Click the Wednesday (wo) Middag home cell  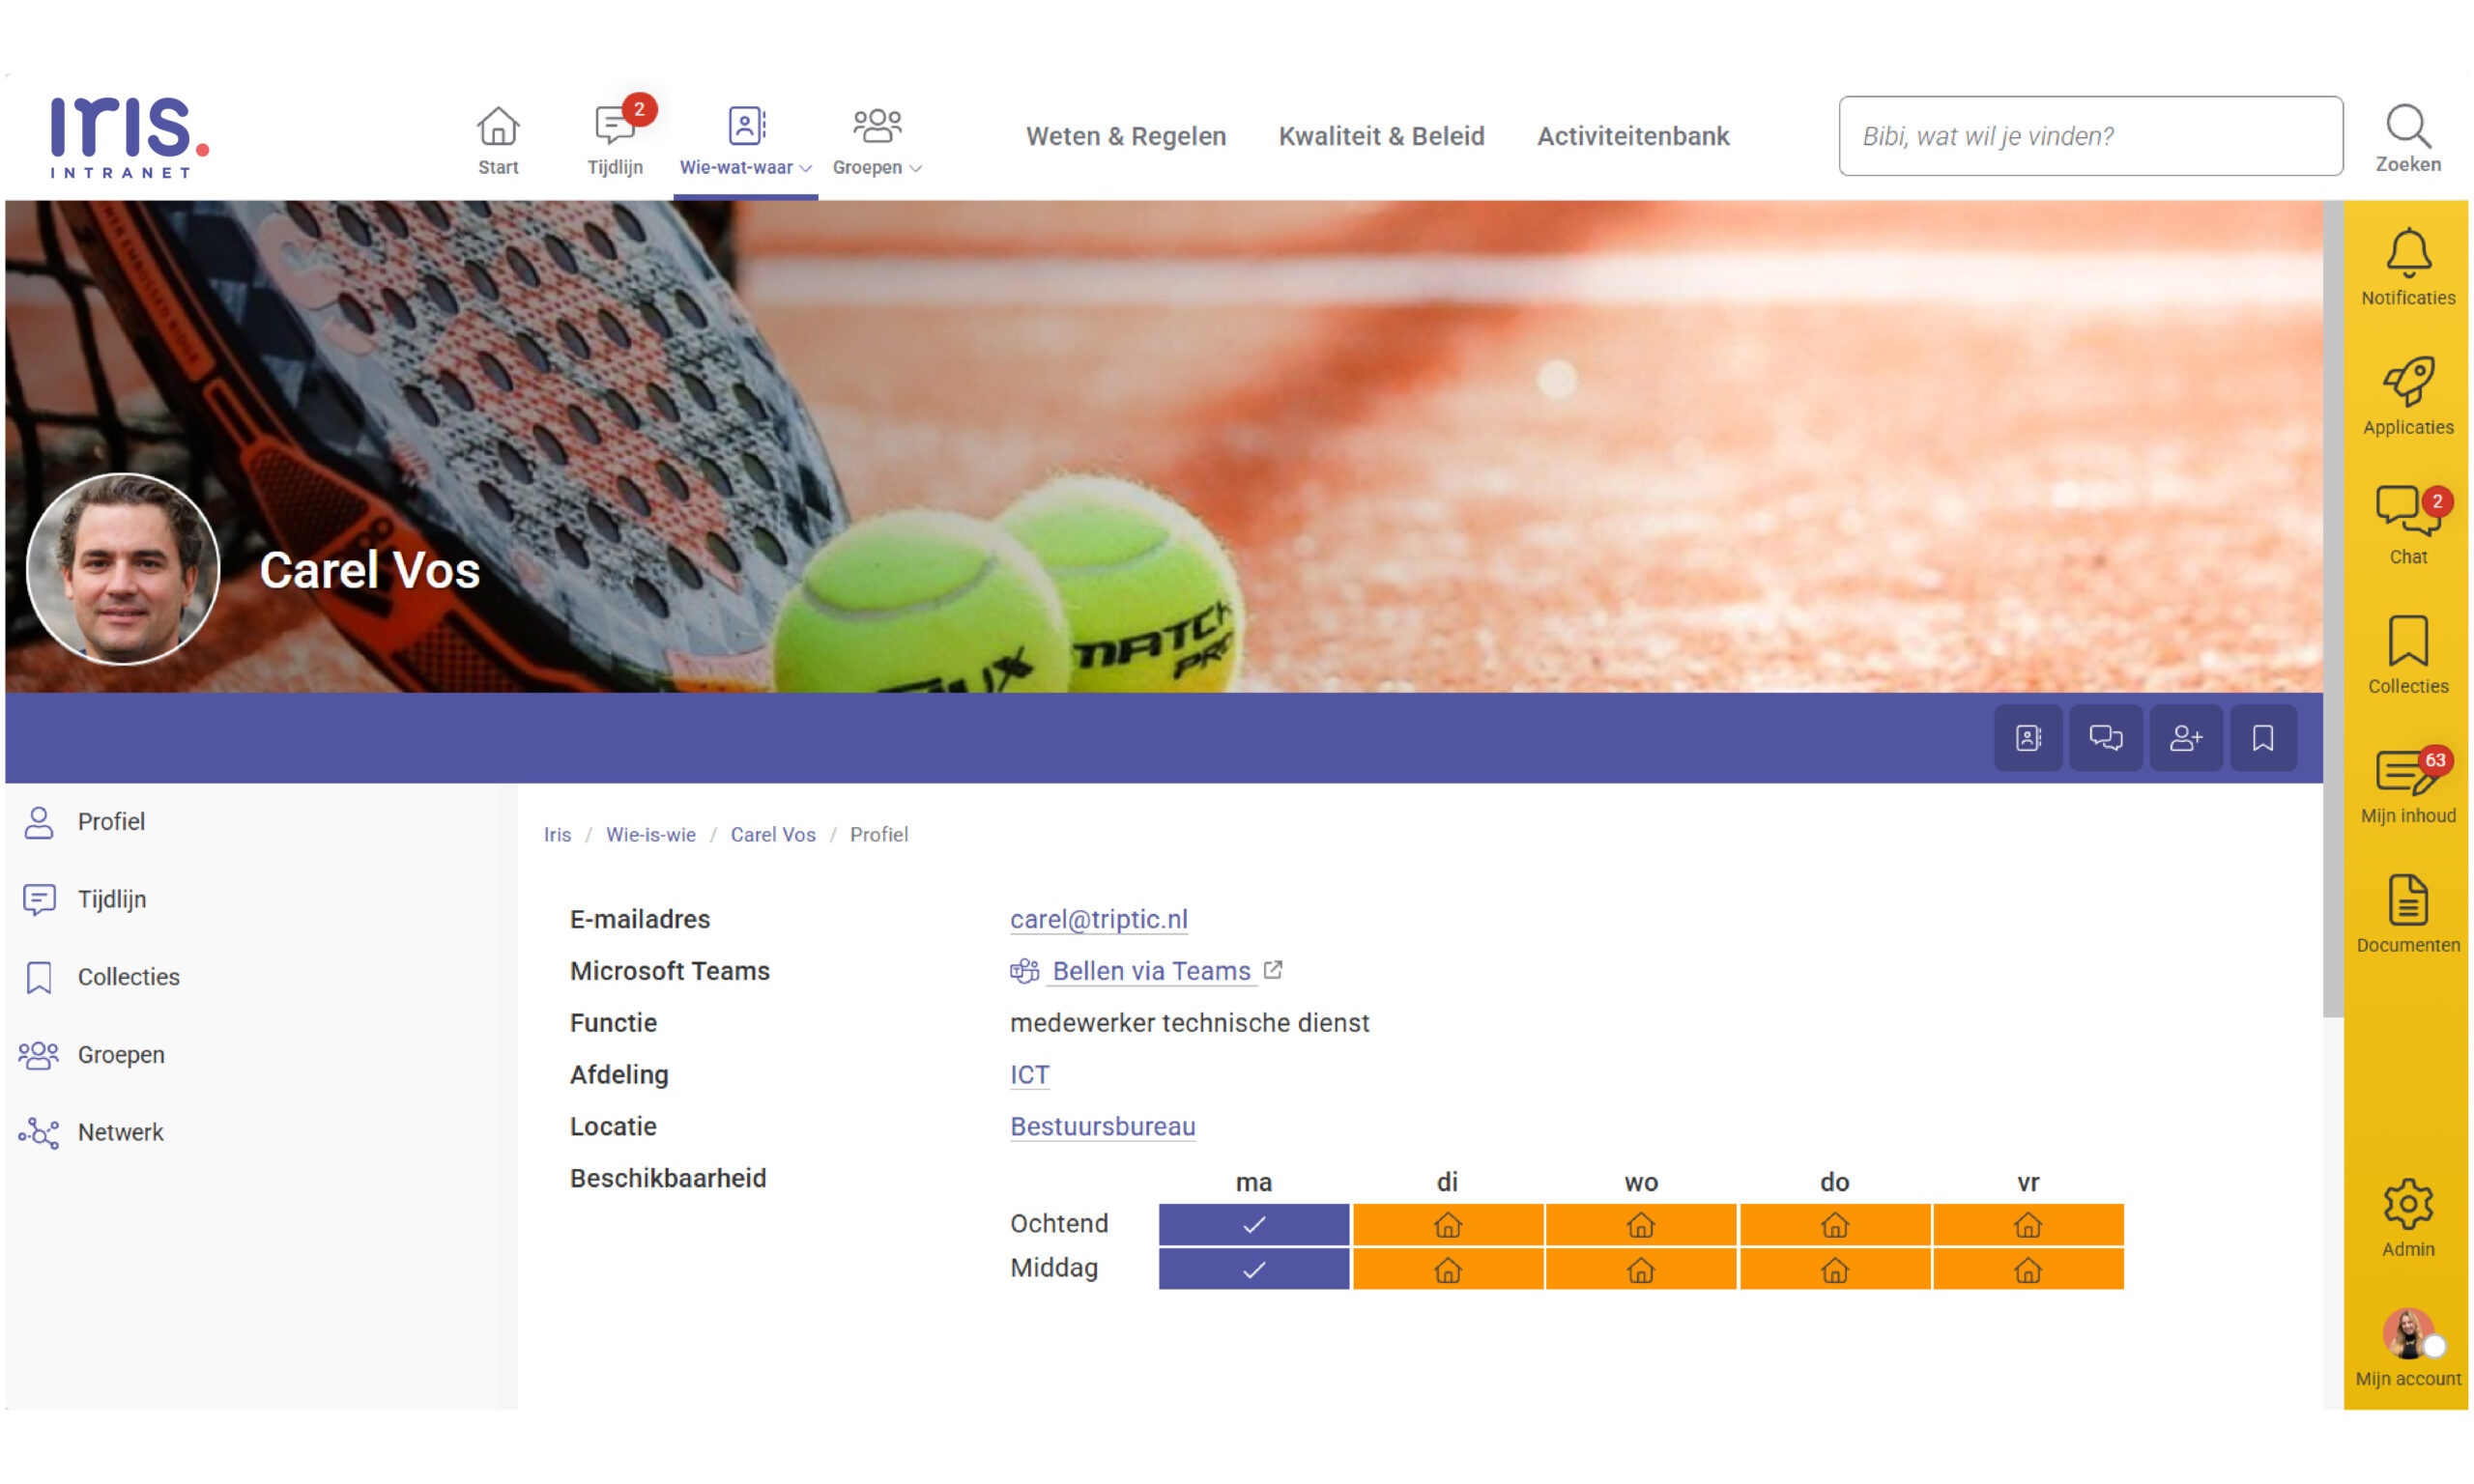[1640, 1270]
